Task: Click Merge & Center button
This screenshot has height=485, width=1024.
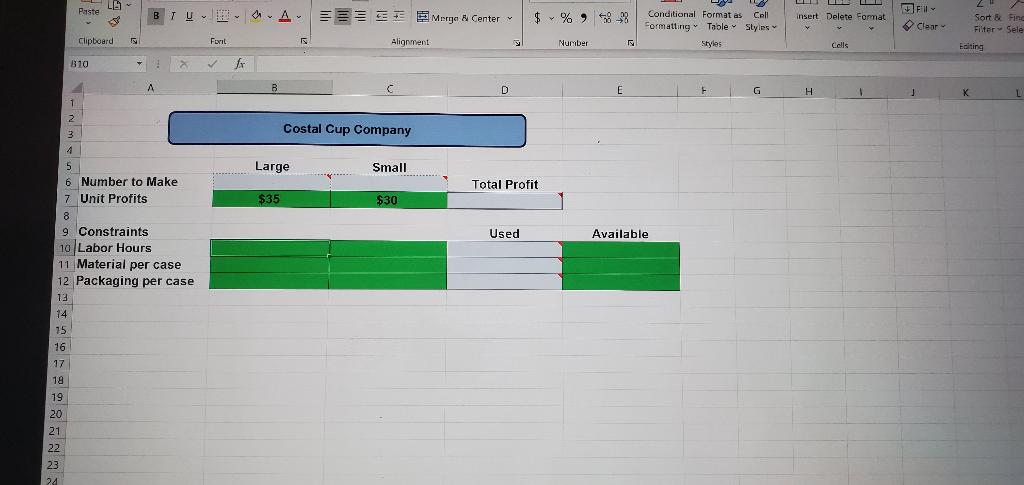Action: pyautogui.click(x=458, y=18)
